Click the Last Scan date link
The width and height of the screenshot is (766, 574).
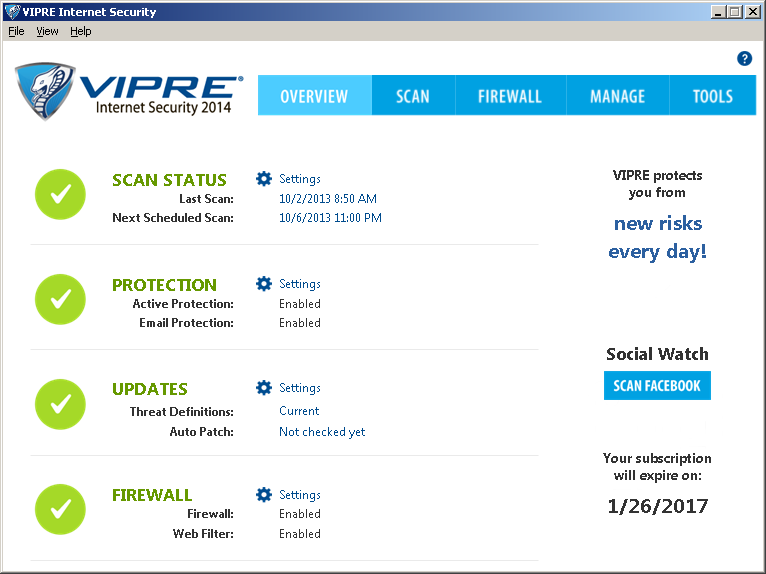tap(327, 199)
